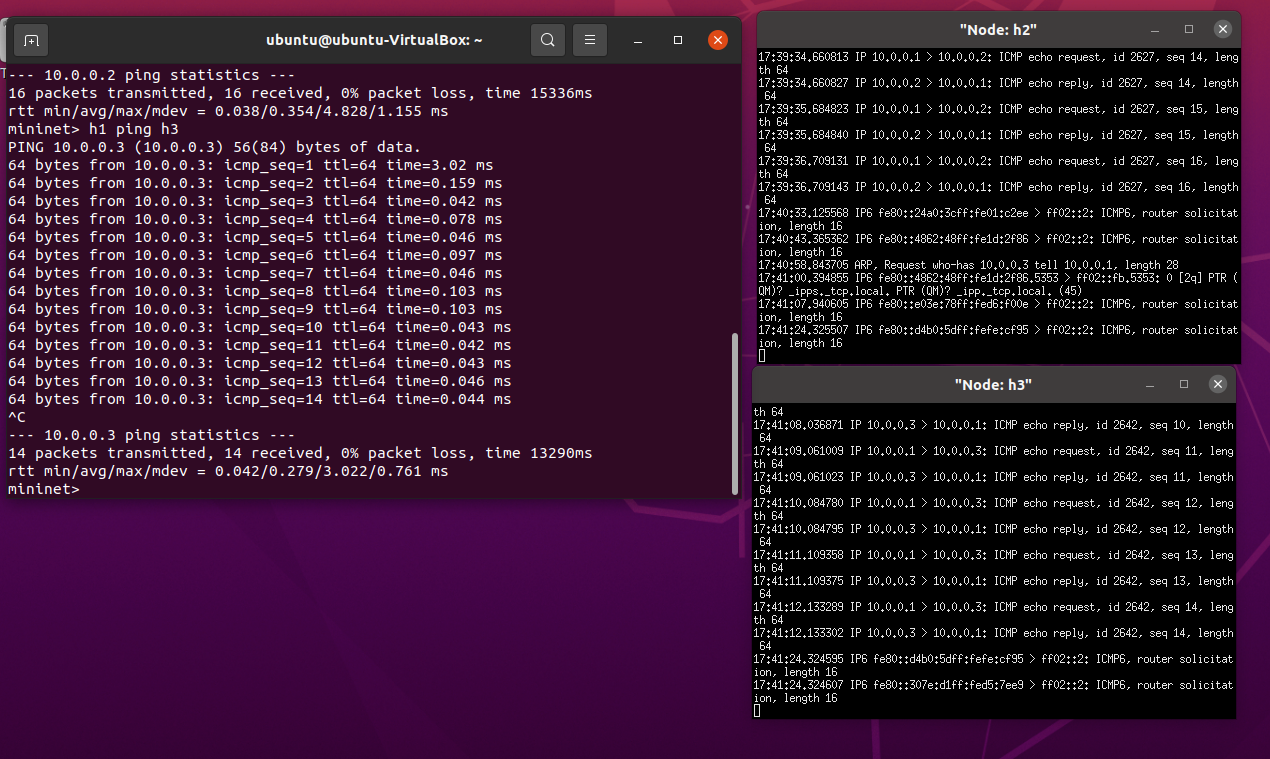1270x759 pixels.
Task: Maximize the Node: h3 window
Action: 1184,384
